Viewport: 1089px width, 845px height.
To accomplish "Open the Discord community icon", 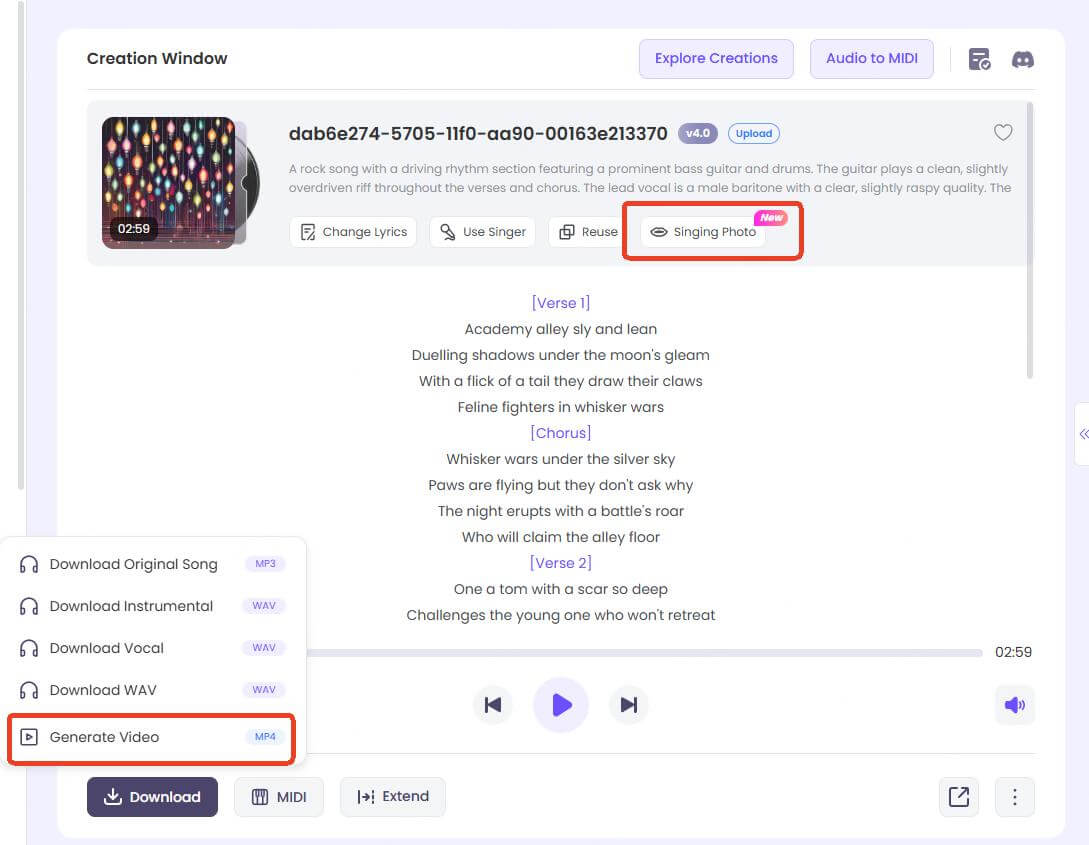I will point(1022,59).
